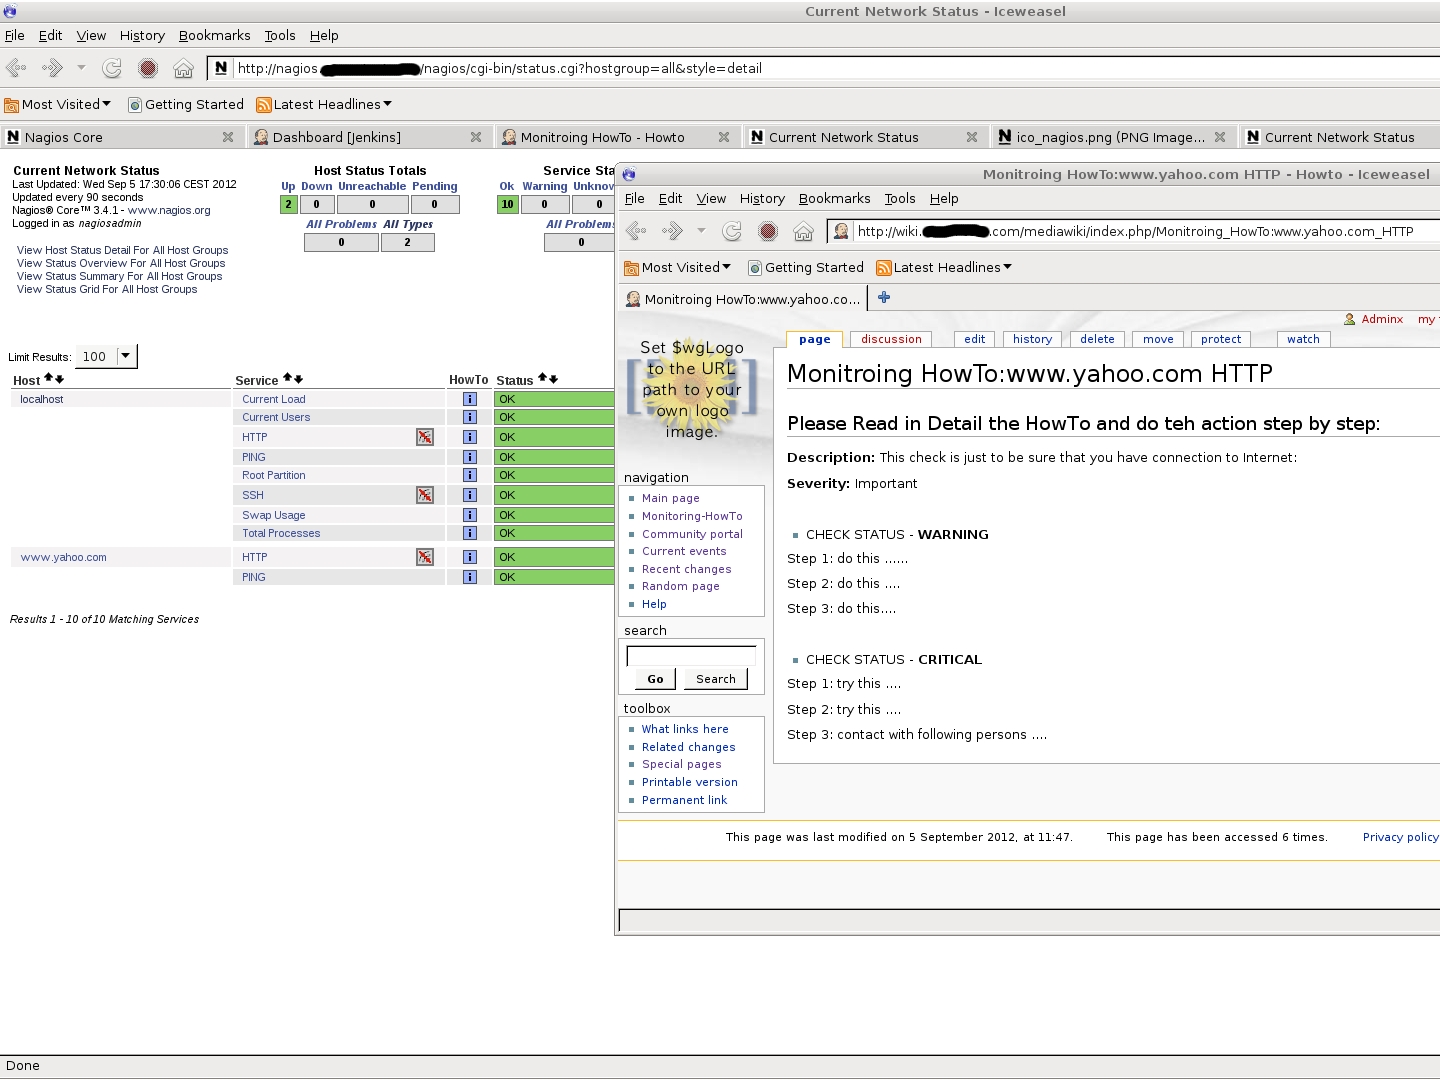Screen dimensions: 1440x1080
Task: Open the Limit Results dropdown
Action: (126, 356)
